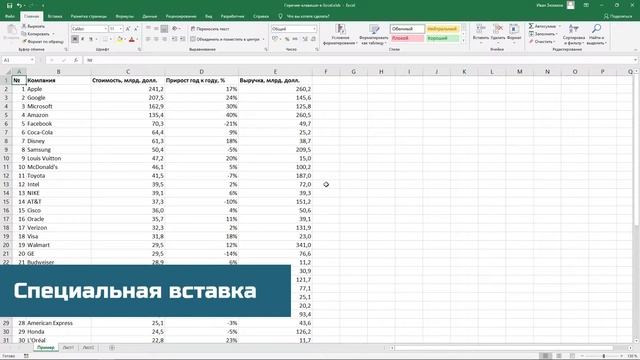640x360 pixels.
Task: Apply percent style to cells
Action: (287, 39)
